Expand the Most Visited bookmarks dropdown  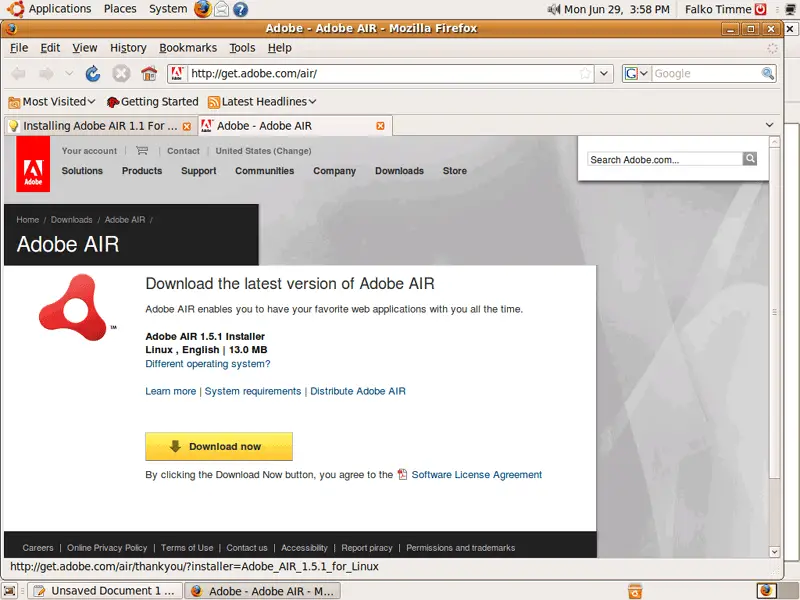[x=91, y=102]
